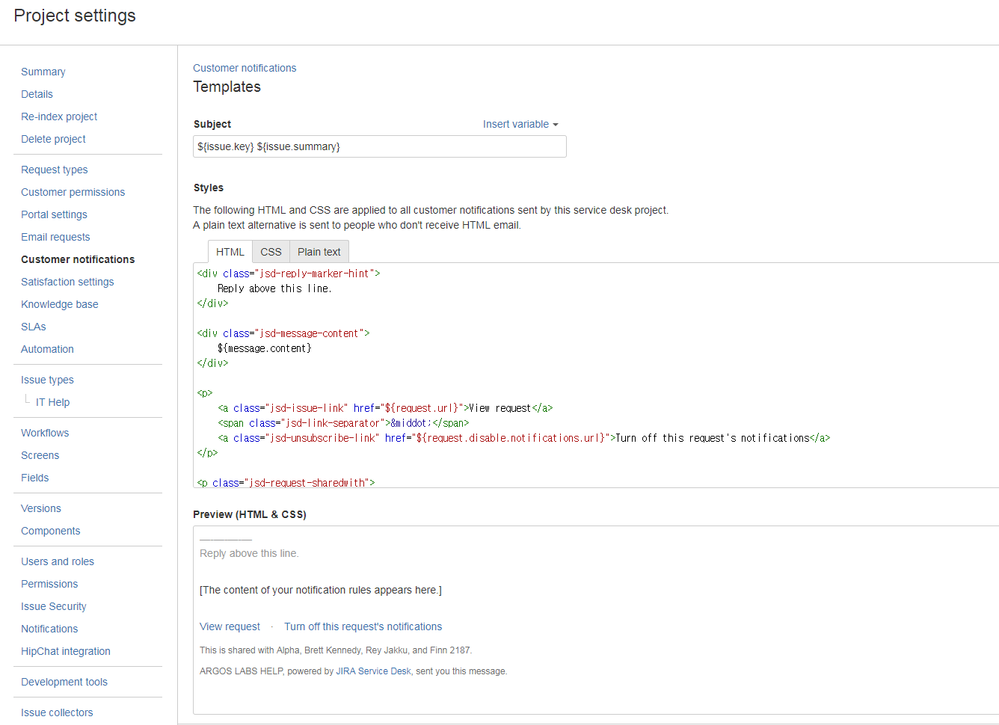Open Fields page
999x725 pixels.
click(x=35, y=478)
